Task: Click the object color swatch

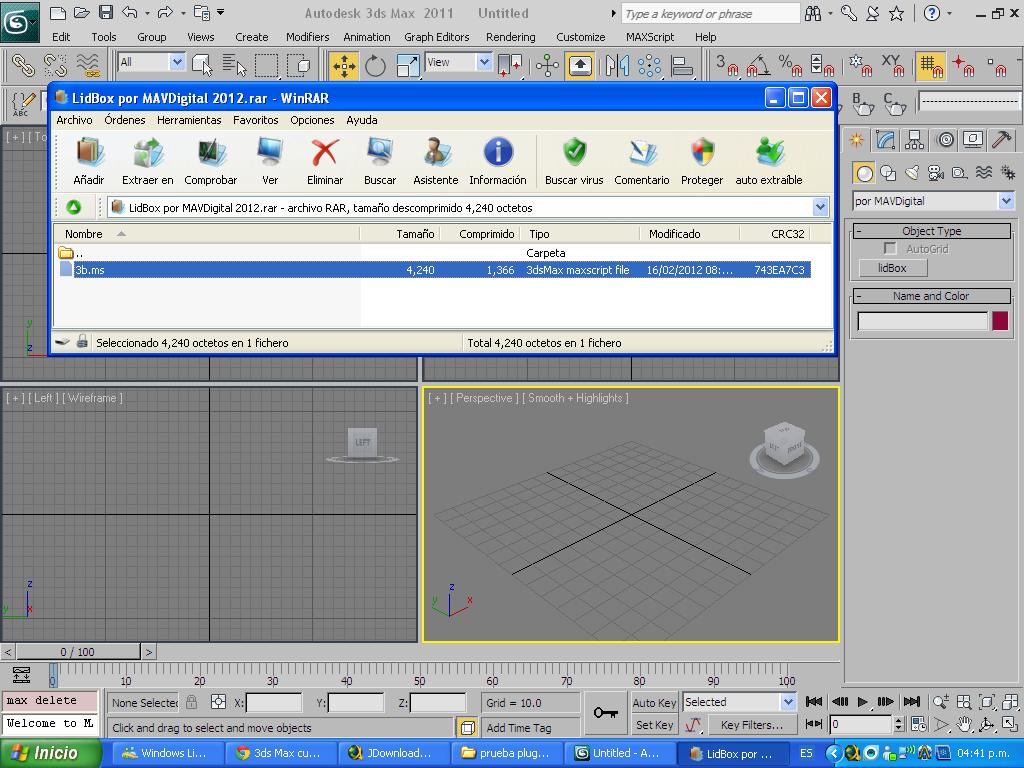Action: (1000, 321)
